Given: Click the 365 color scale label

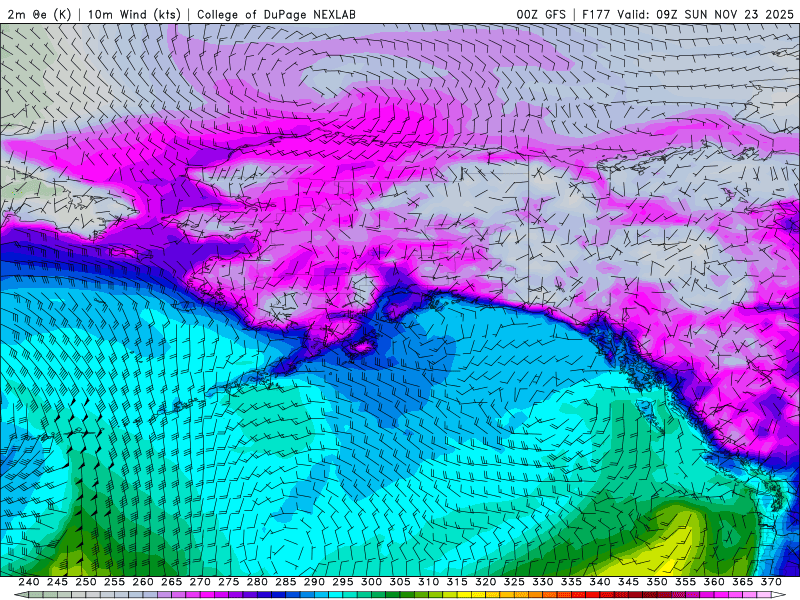Looking at the screenshot, I should [743, 582].
